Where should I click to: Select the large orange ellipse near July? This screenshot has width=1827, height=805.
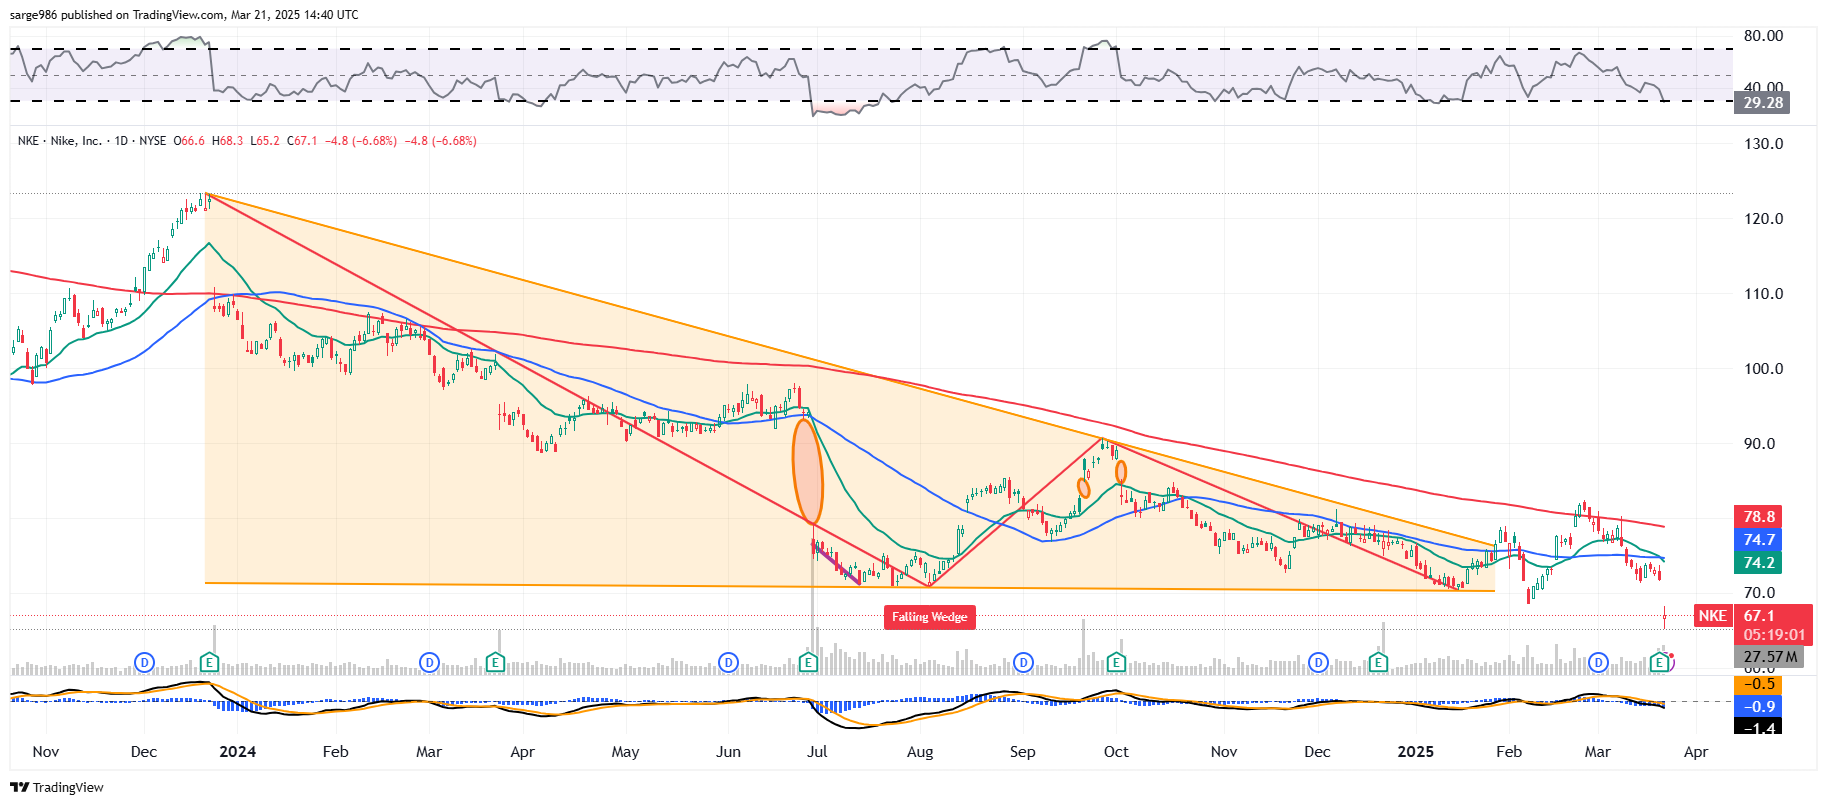pyautogui.click(x=807, y=471)
